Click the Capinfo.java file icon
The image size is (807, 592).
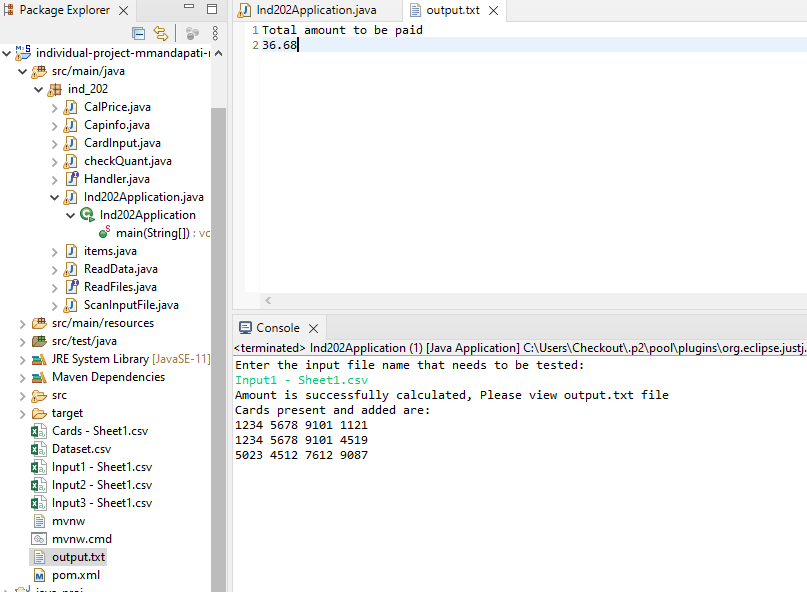[71, 125]
